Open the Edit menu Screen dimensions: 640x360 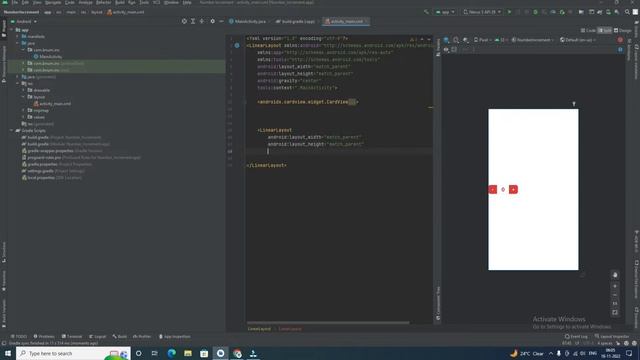pyautogui.click(x=25, y=2)
